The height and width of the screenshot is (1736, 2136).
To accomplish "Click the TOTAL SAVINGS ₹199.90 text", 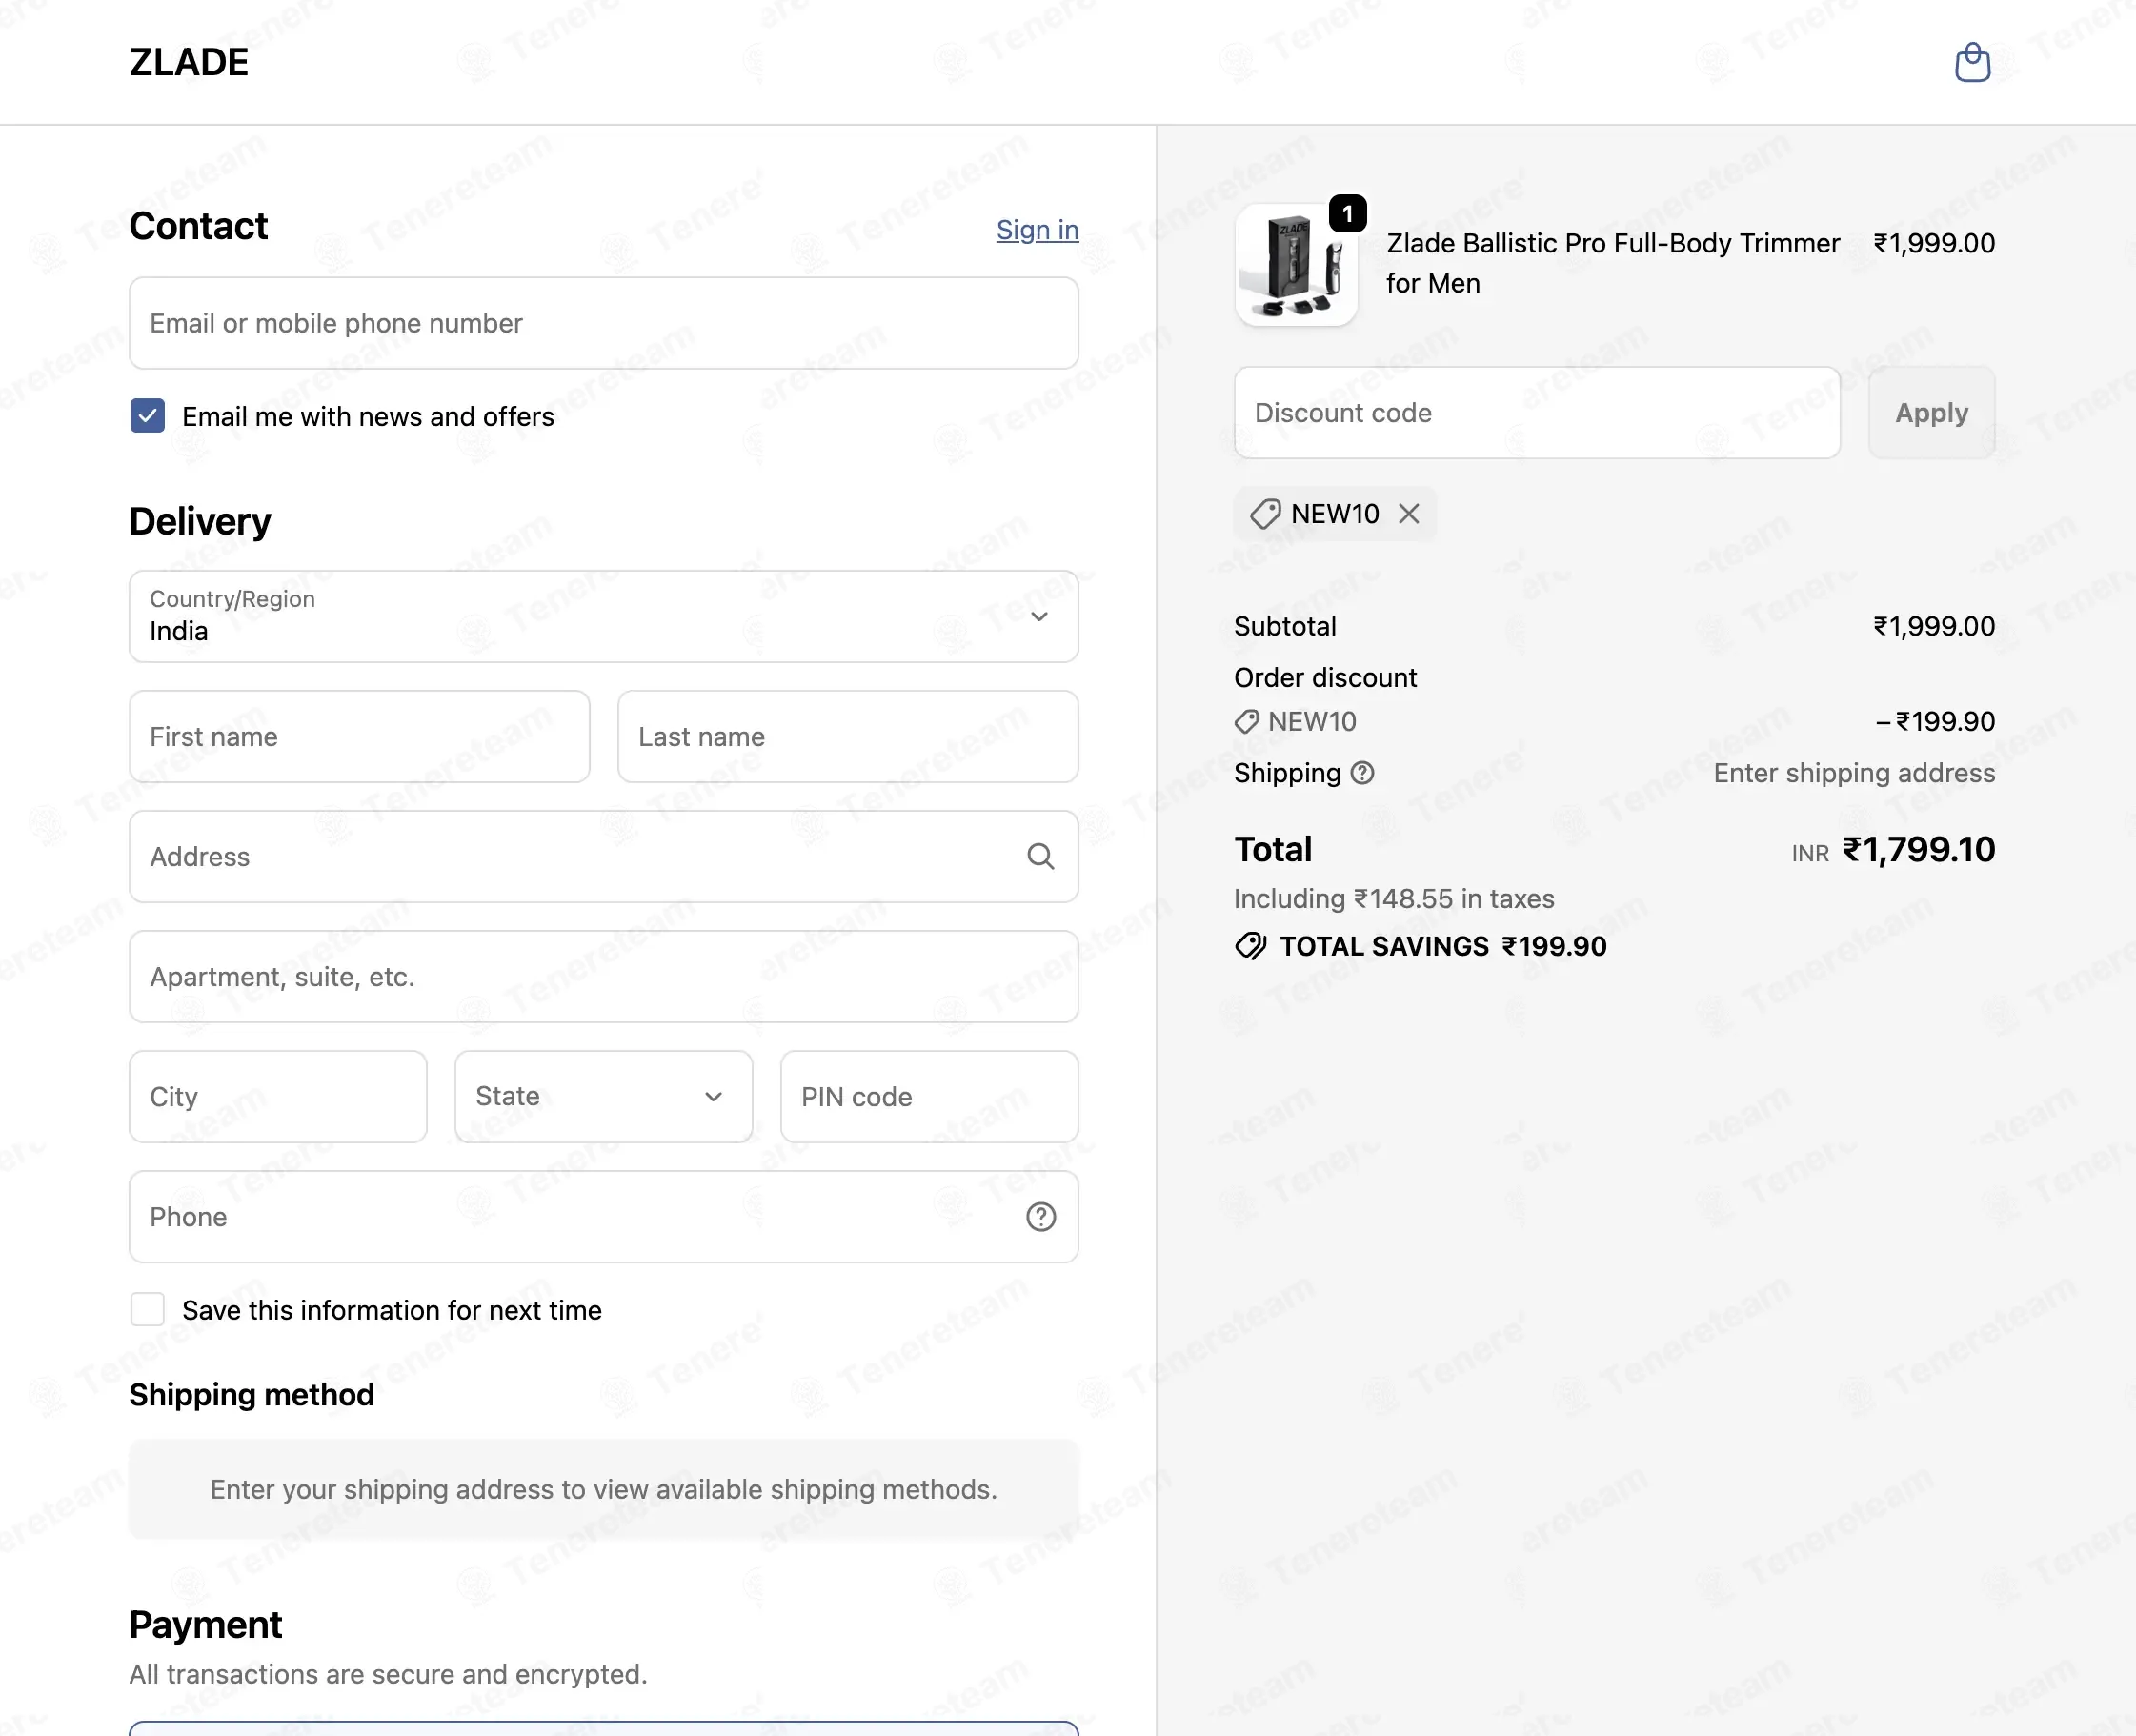I will pos(1443,946).
